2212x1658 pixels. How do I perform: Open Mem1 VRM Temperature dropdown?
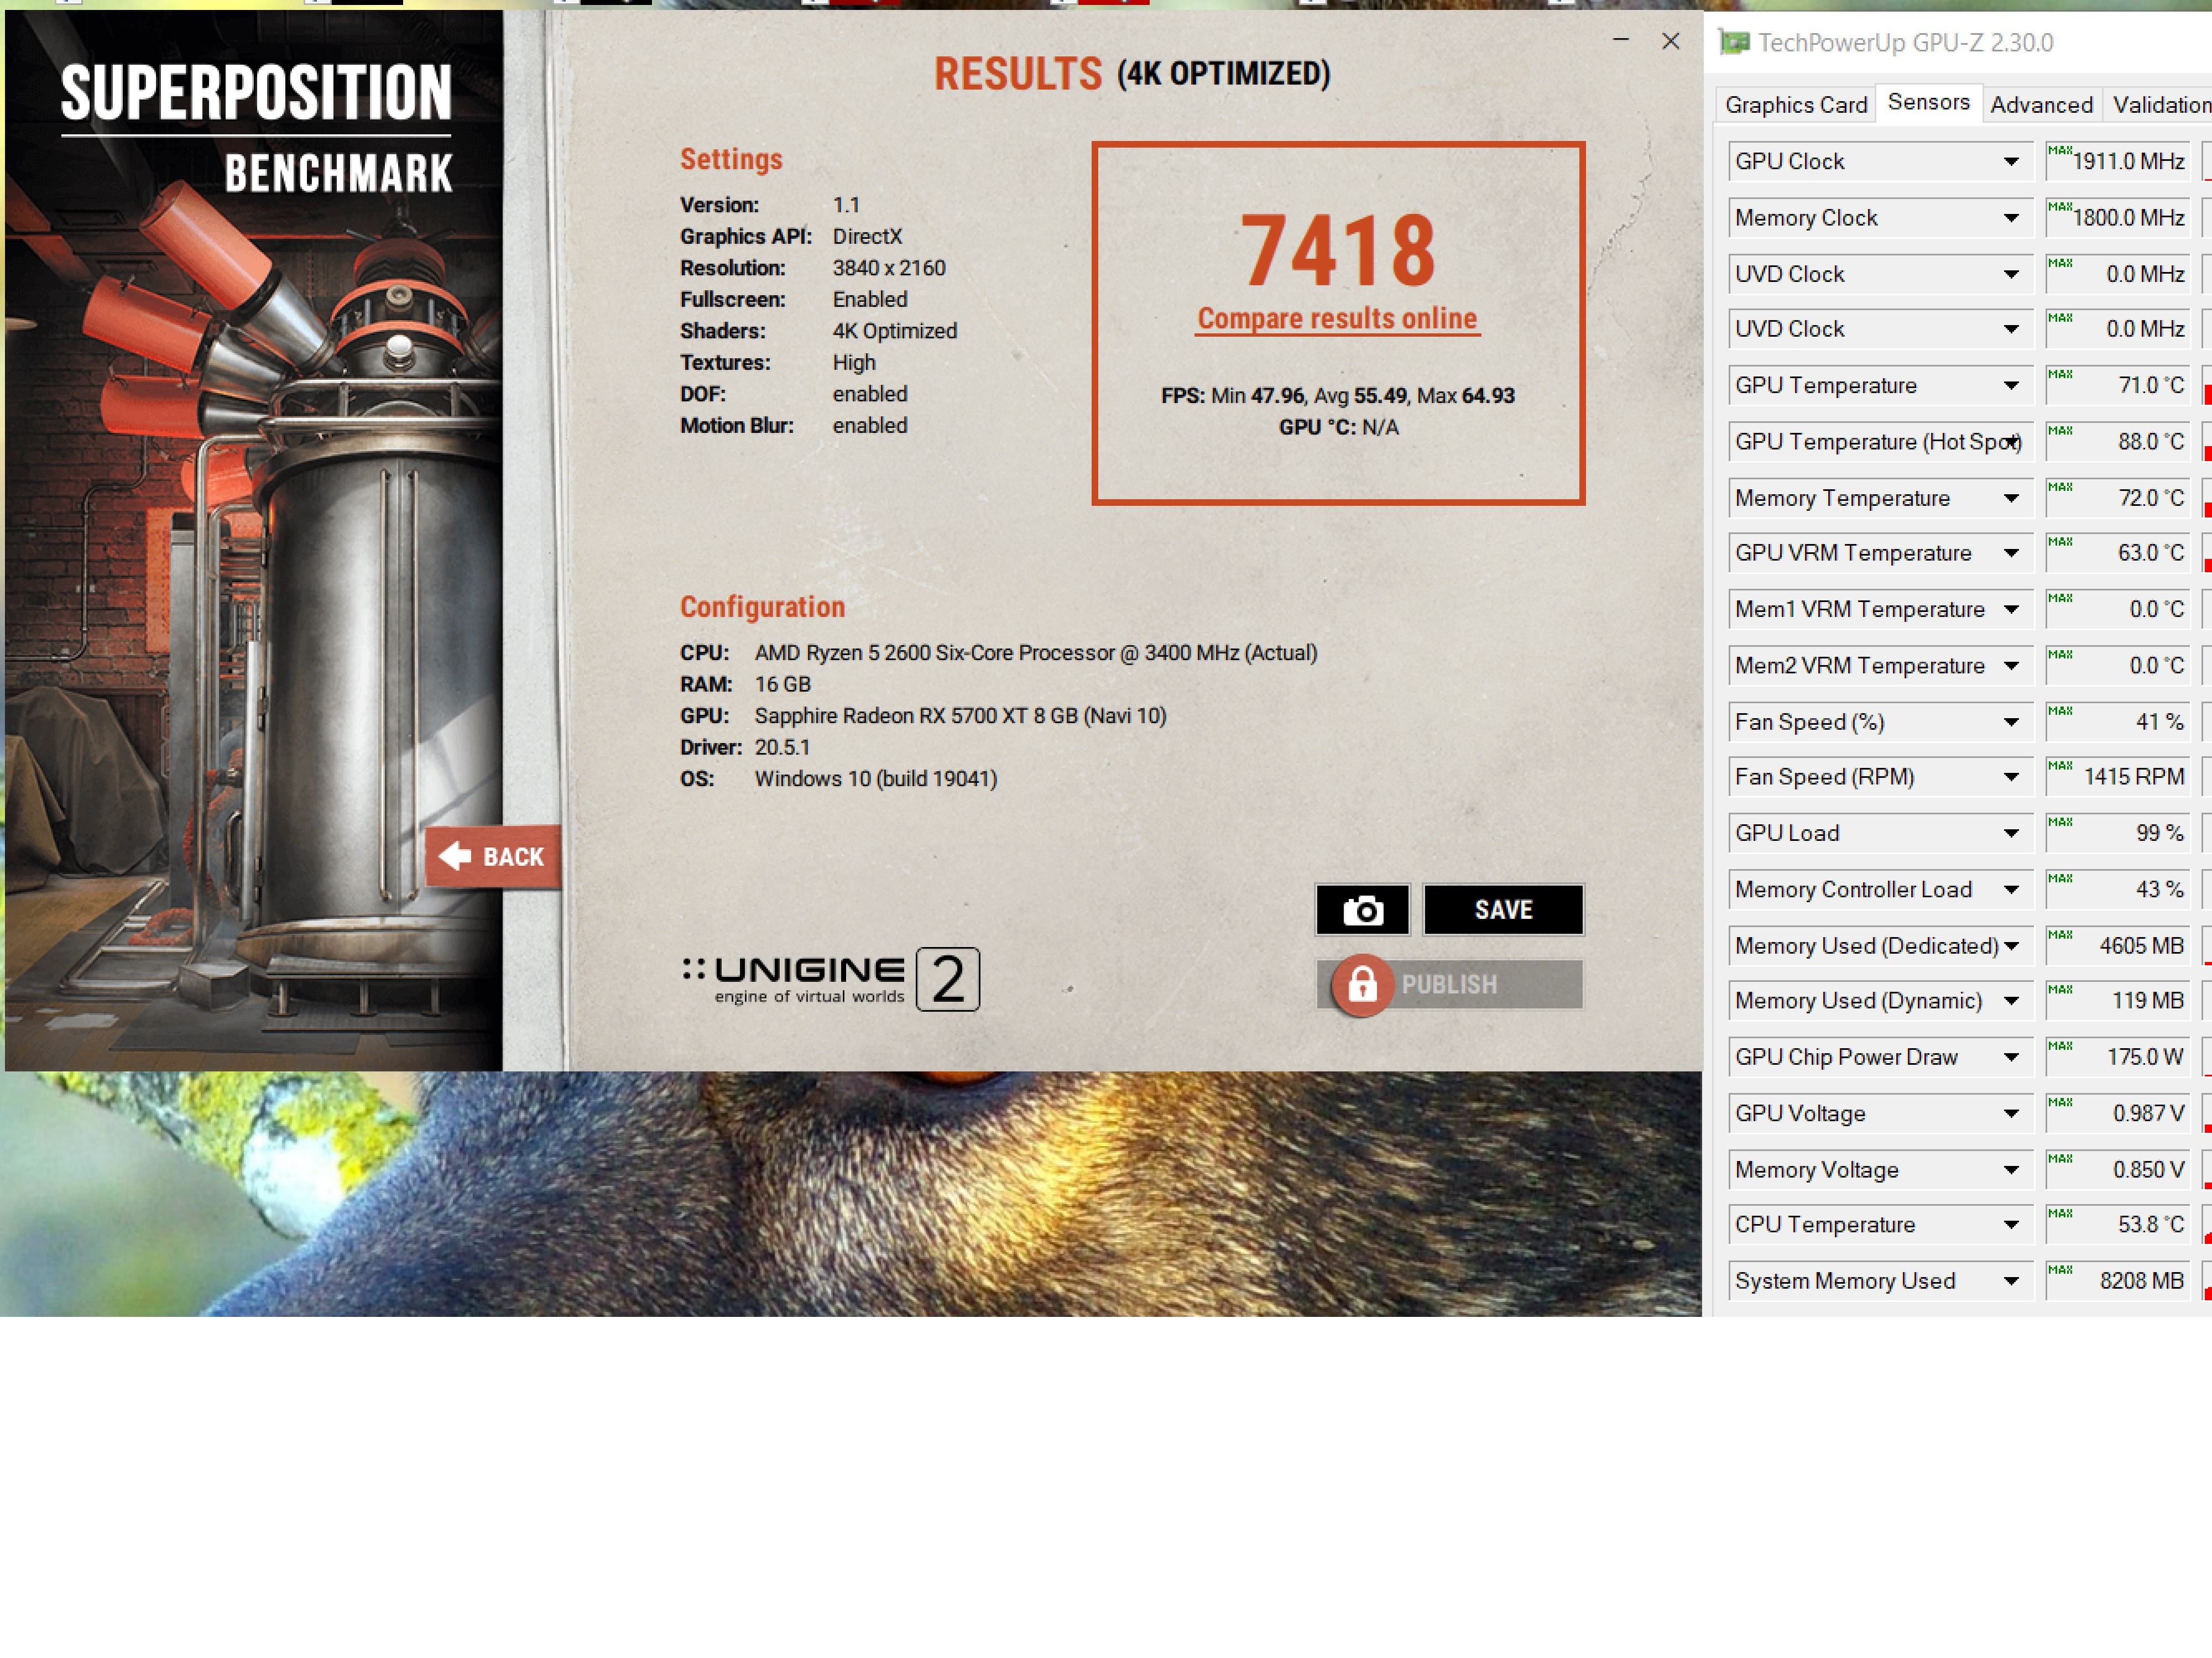2011,609
